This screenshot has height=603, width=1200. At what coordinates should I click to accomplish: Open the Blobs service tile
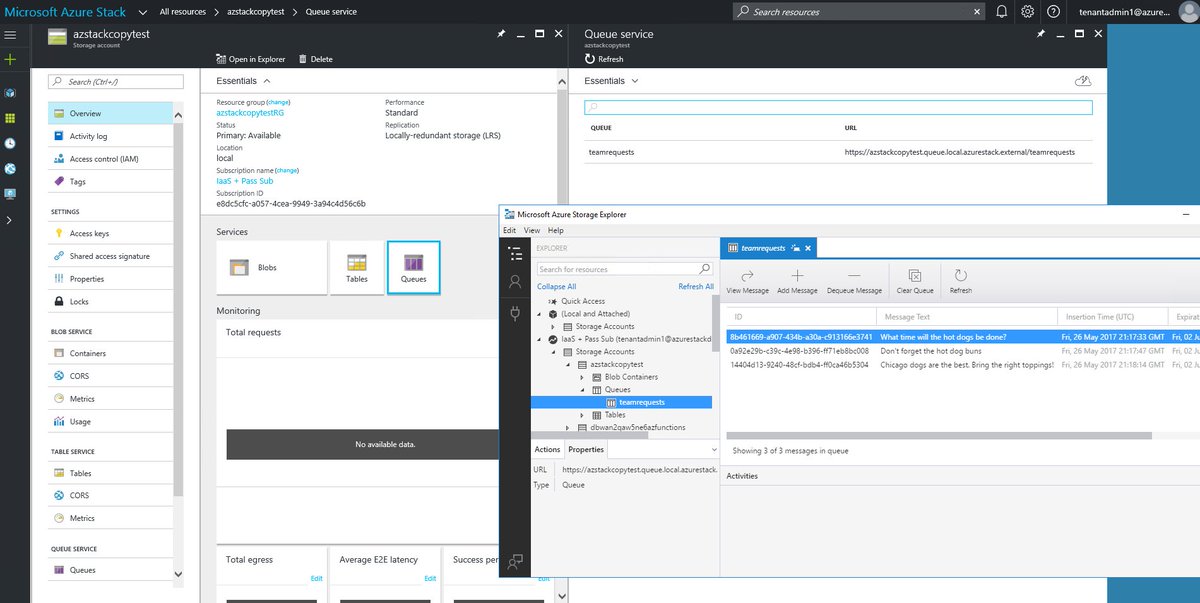[x=272, y=267]
